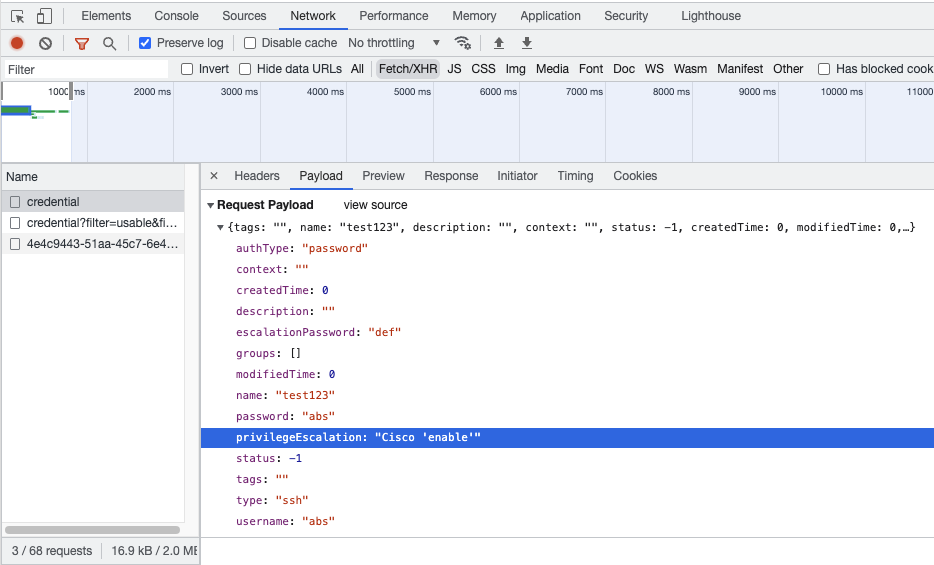Tick checkbox beside credential request

coord(15,202)
